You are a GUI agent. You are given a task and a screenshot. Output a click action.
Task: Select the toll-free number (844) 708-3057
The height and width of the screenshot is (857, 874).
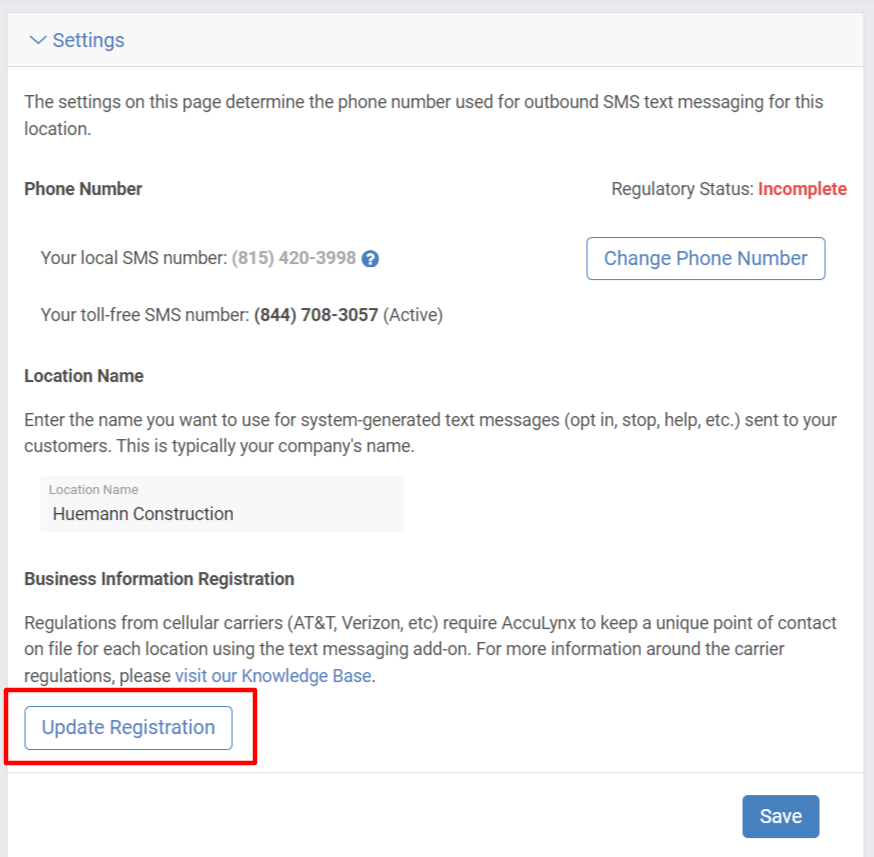[316, 315]
